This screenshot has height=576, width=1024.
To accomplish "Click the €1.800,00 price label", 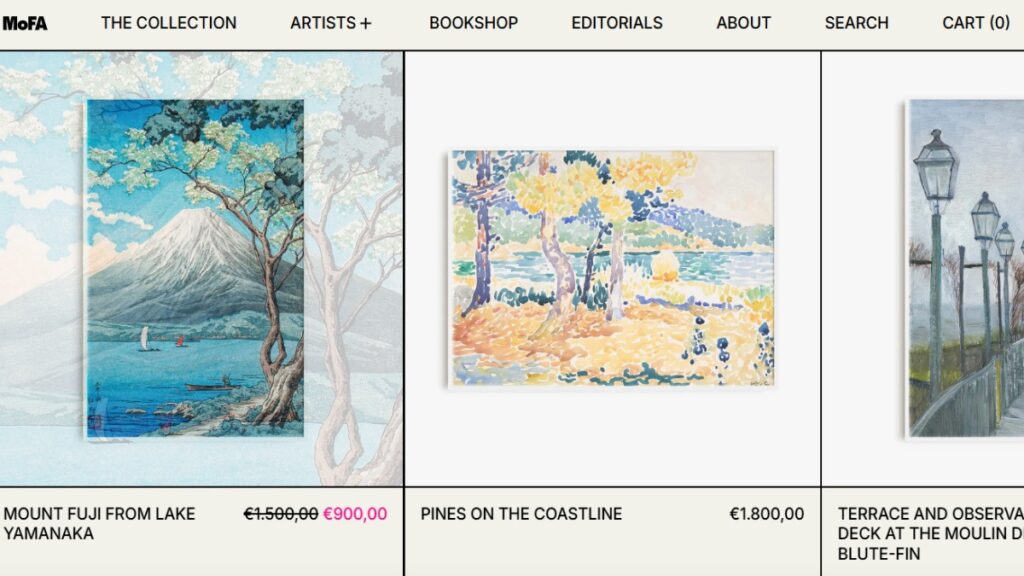I will pos(767,514).
